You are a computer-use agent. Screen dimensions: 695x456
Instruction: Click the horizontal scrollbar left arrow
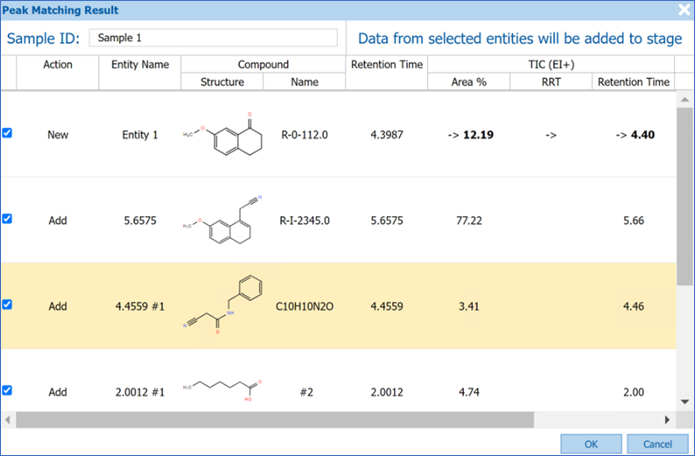tap(9, 419)
